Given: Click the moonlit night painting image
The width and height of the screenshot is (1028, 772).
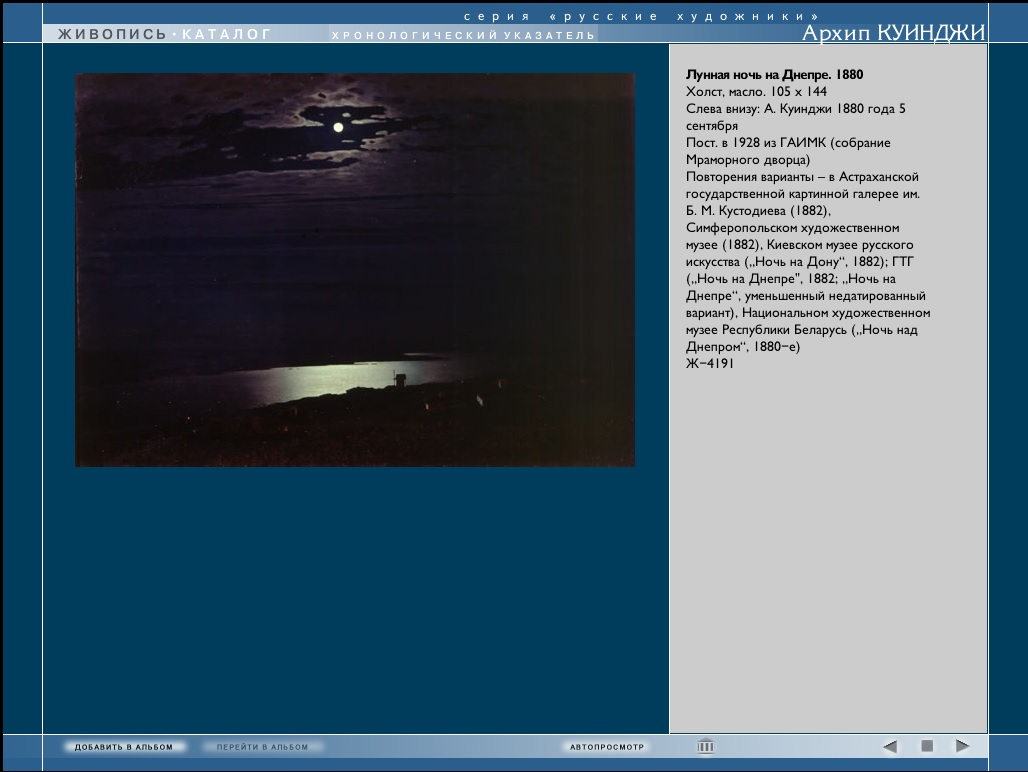Looking at the screenshot, I should (x=355, y=270).
